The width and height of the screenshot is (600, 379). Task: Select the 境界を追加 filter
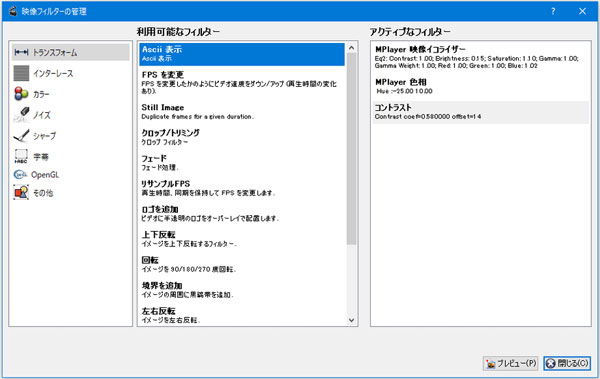pyautogui.click(x=242, y=289)
